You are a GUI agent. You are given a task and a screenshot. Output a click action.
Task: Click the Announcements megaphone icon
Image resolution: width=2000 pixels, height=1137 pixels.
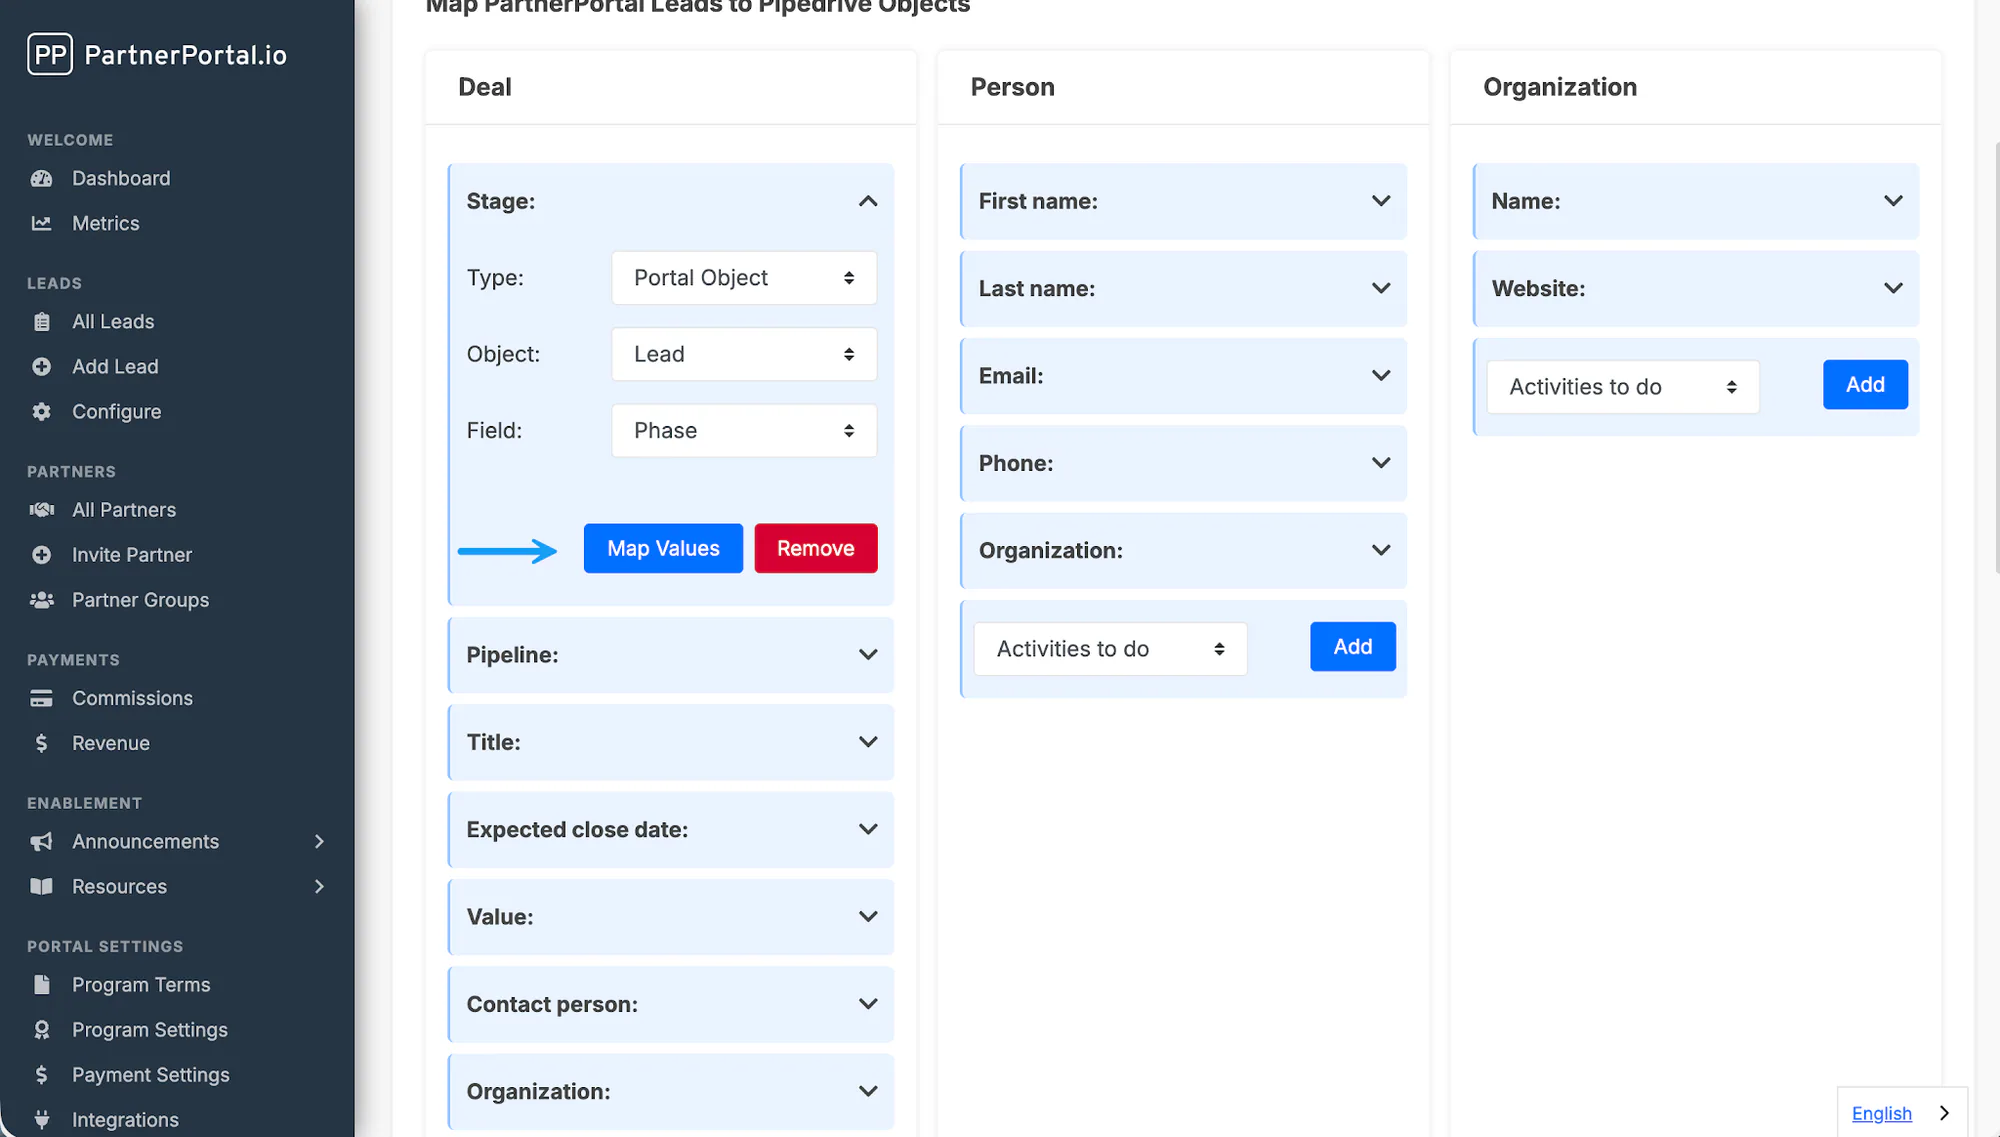click(41, 841)
